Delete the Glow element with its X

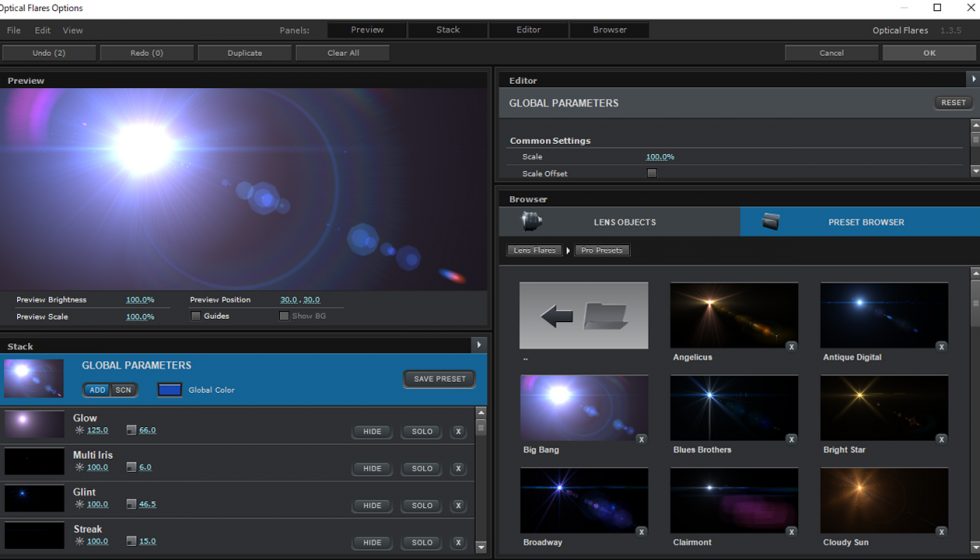pos(458,432)
